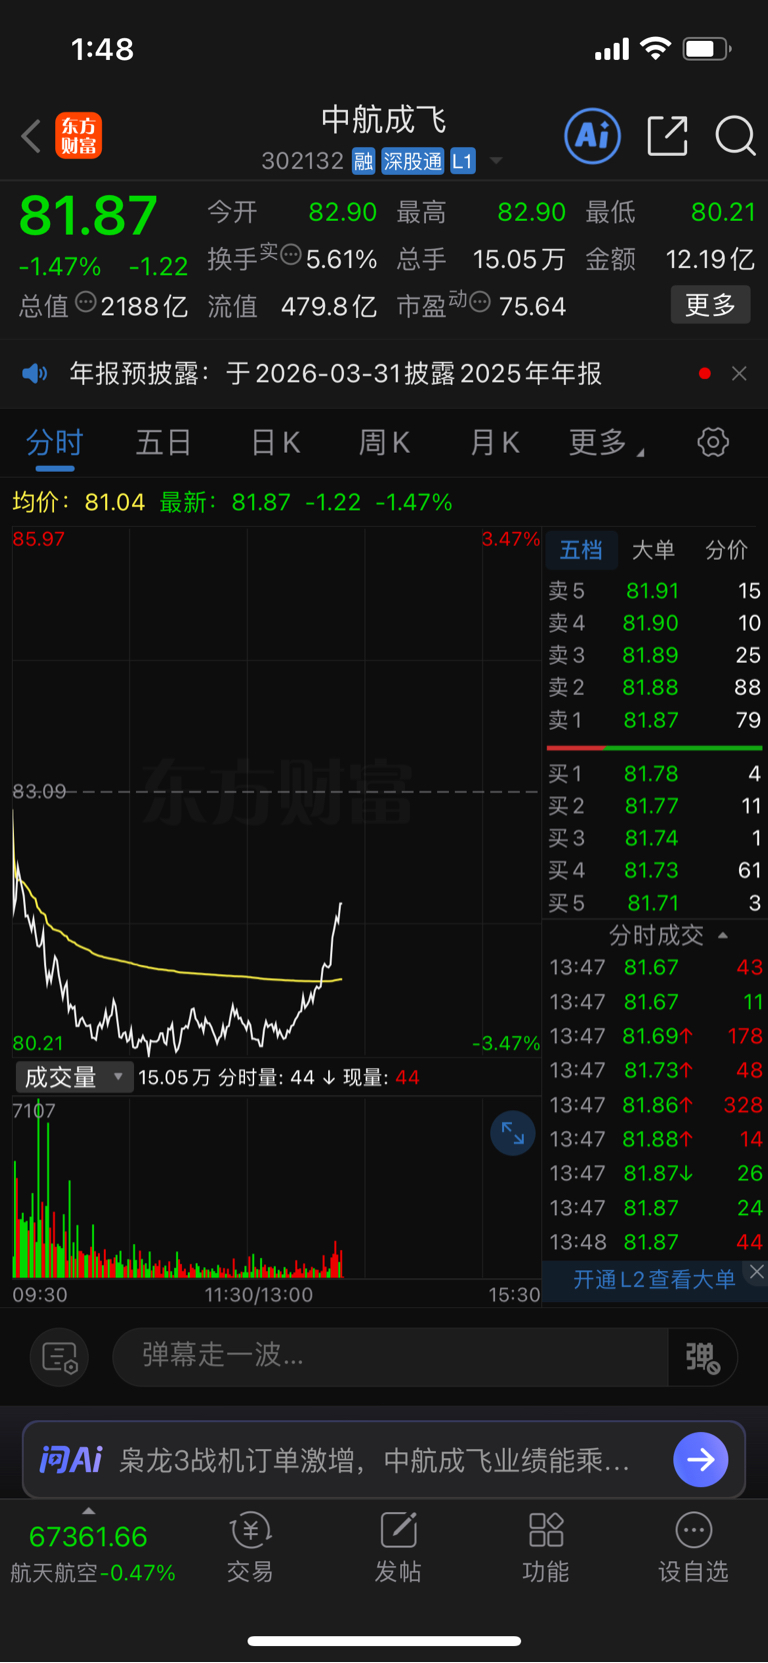The height and width of the screenshot is (1663, 768).
Task: Tap the 融 margin badge
Action: click(363, 161)
